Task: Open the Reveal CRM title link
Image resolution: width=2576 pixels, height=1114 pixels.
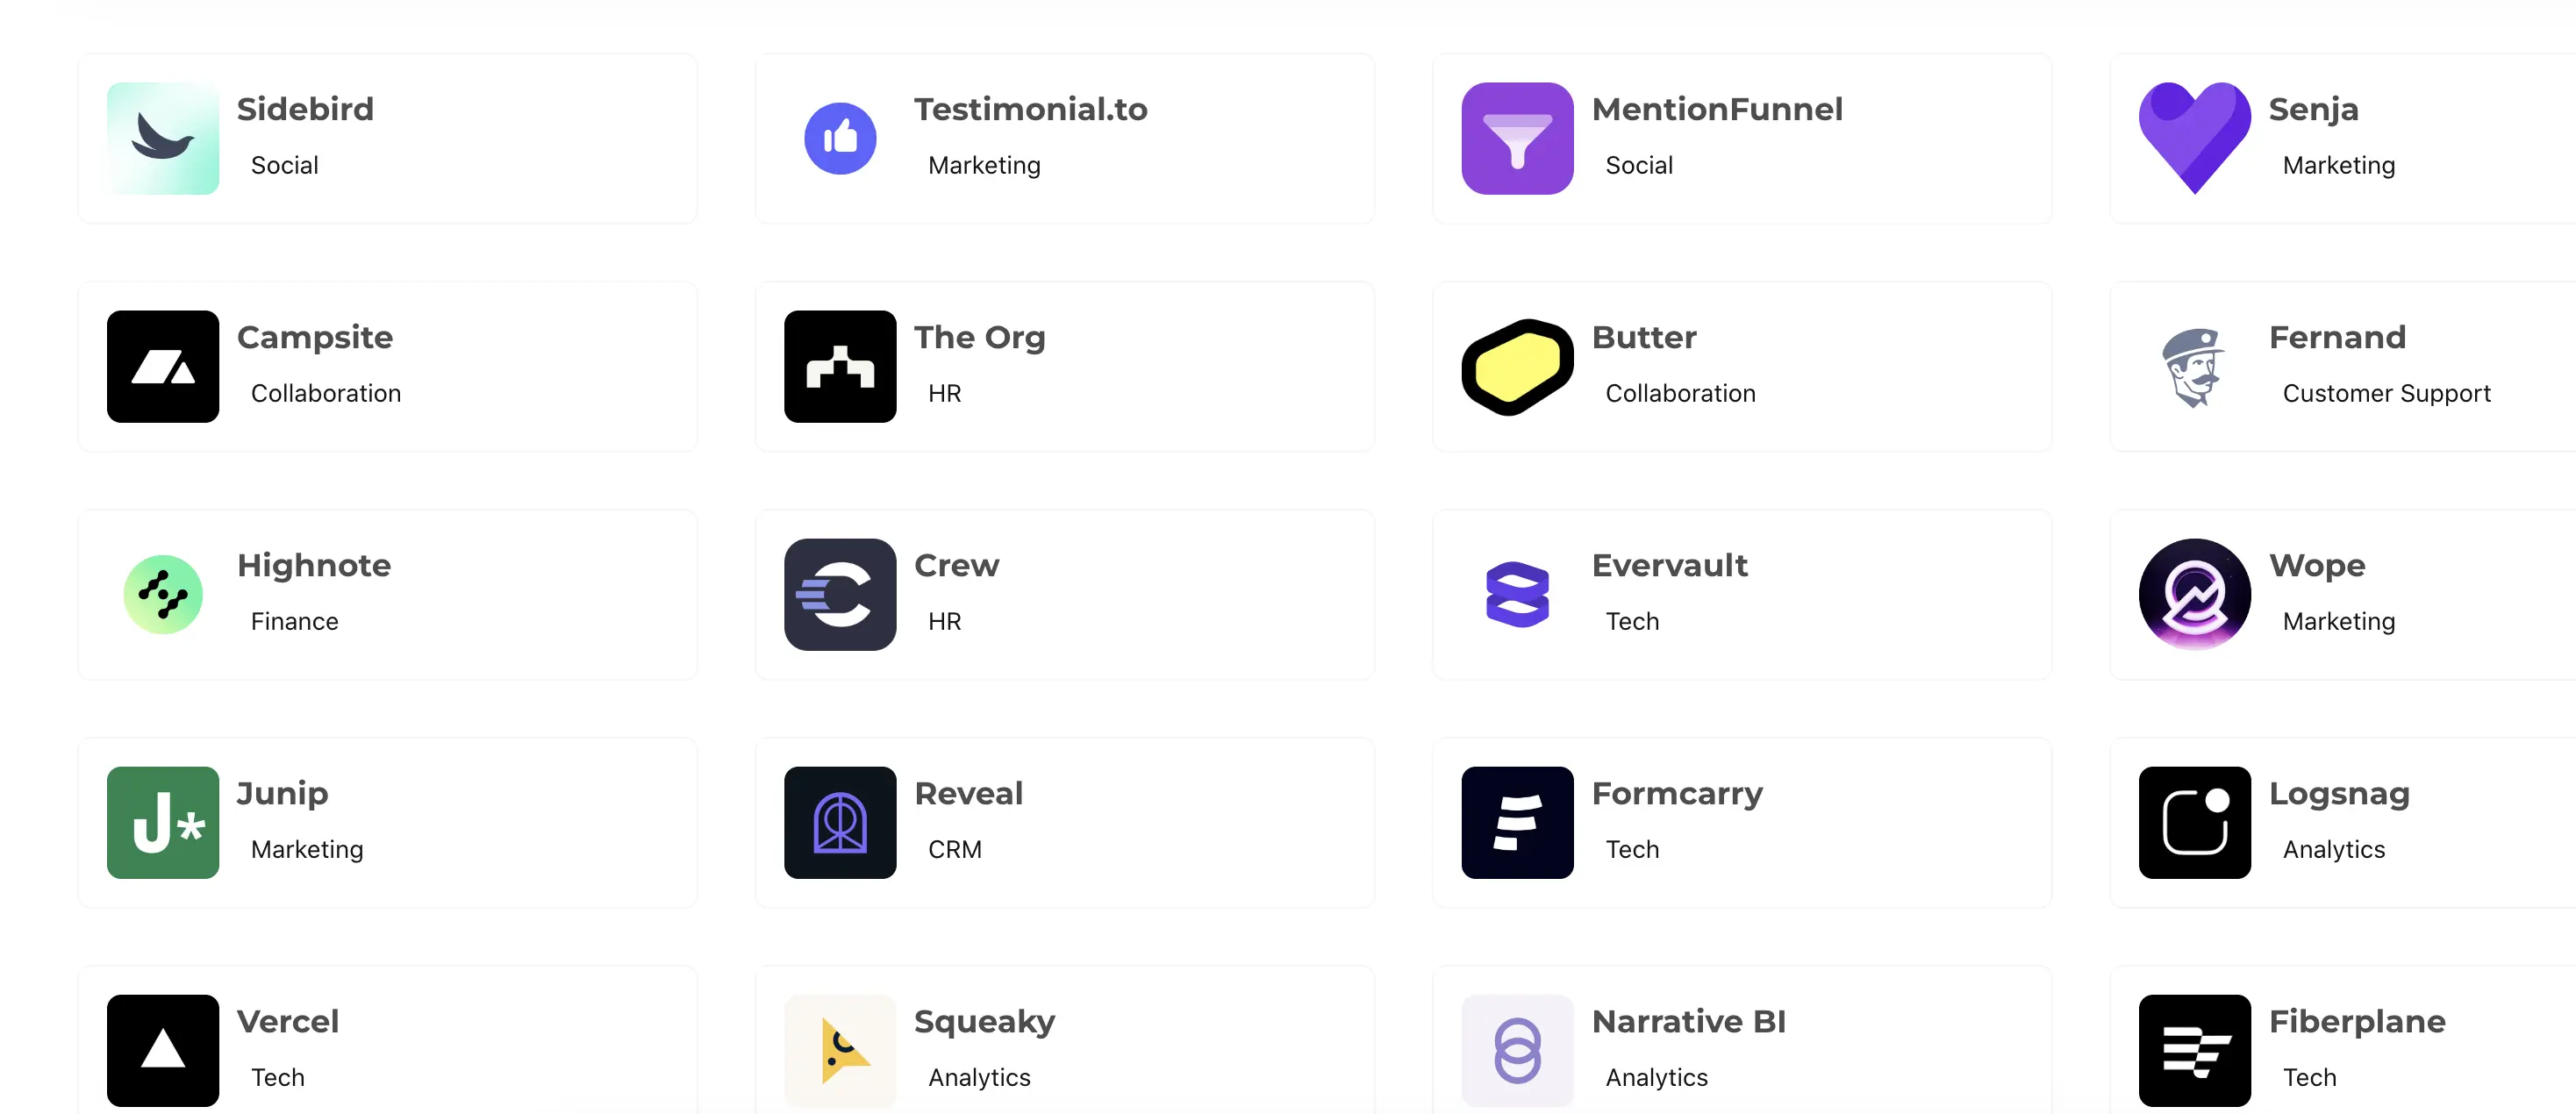Action: [968, 793]
